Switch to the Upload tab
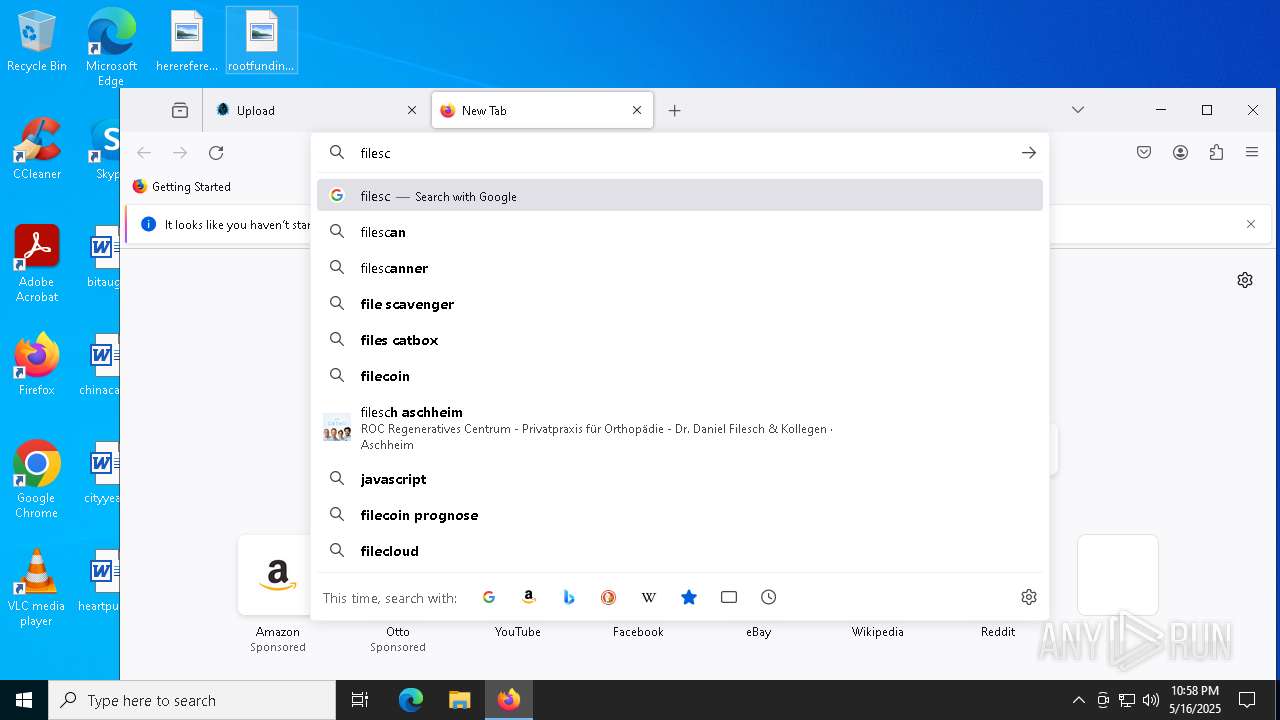The image size is (1280, 720). click(316, 110)
